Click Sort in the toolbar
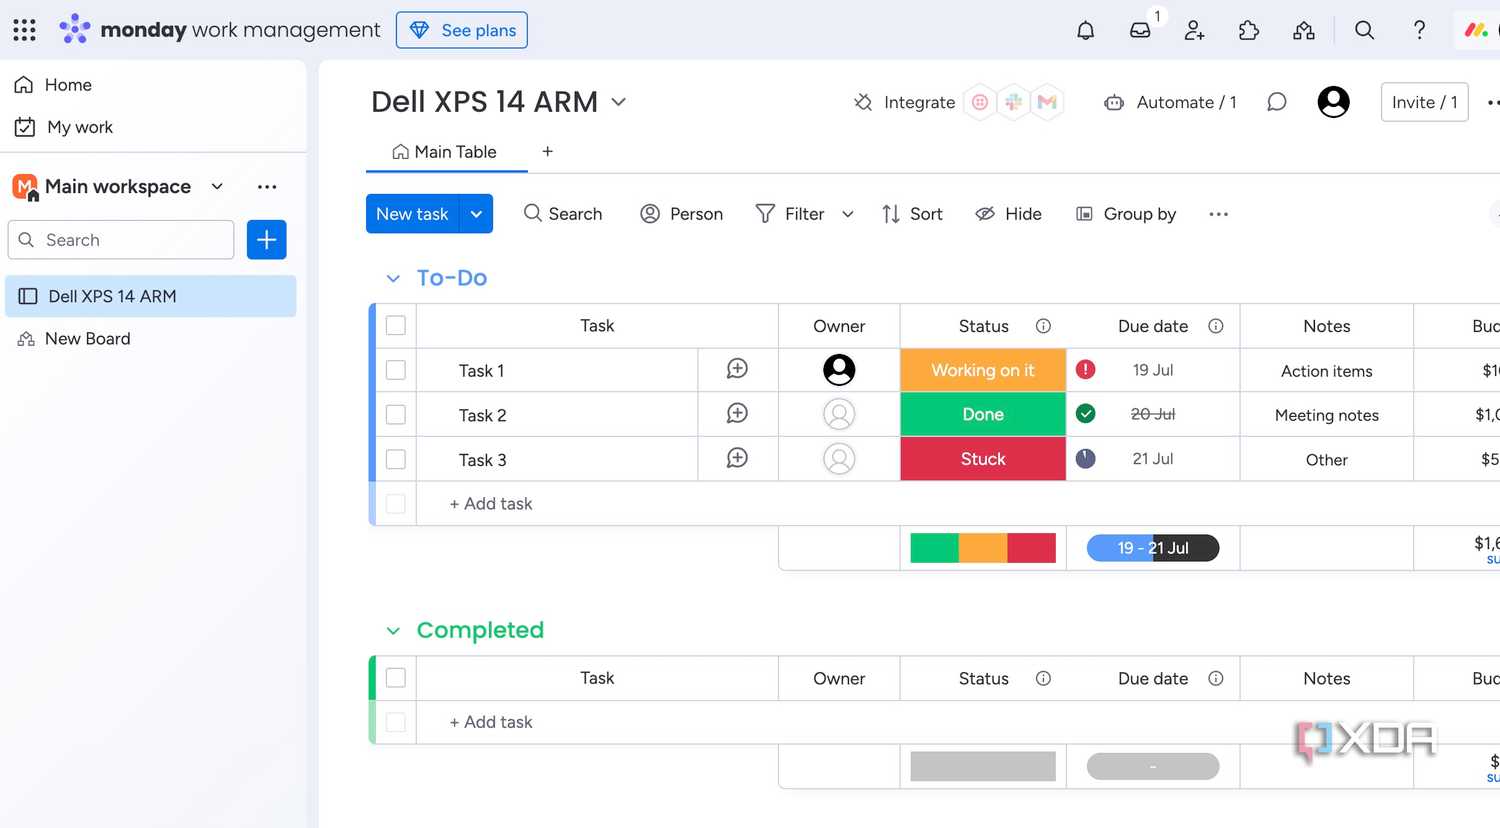This screenshot has height=828, width=1500. coord(912,214)
